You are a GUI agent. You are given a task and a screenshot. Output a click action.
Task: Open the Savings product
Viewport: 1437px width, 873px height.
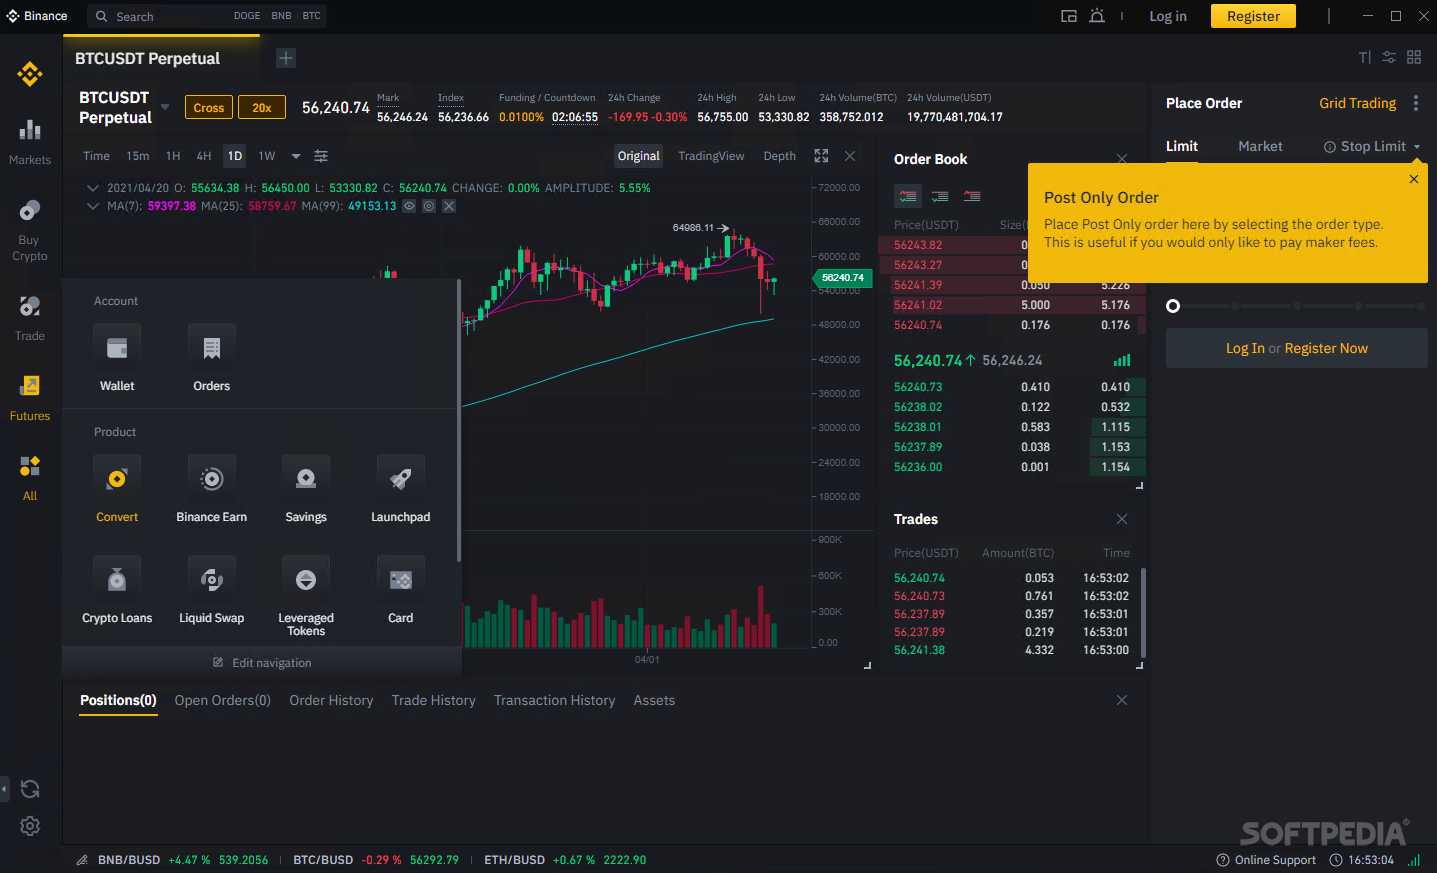[x=306, y=489]
